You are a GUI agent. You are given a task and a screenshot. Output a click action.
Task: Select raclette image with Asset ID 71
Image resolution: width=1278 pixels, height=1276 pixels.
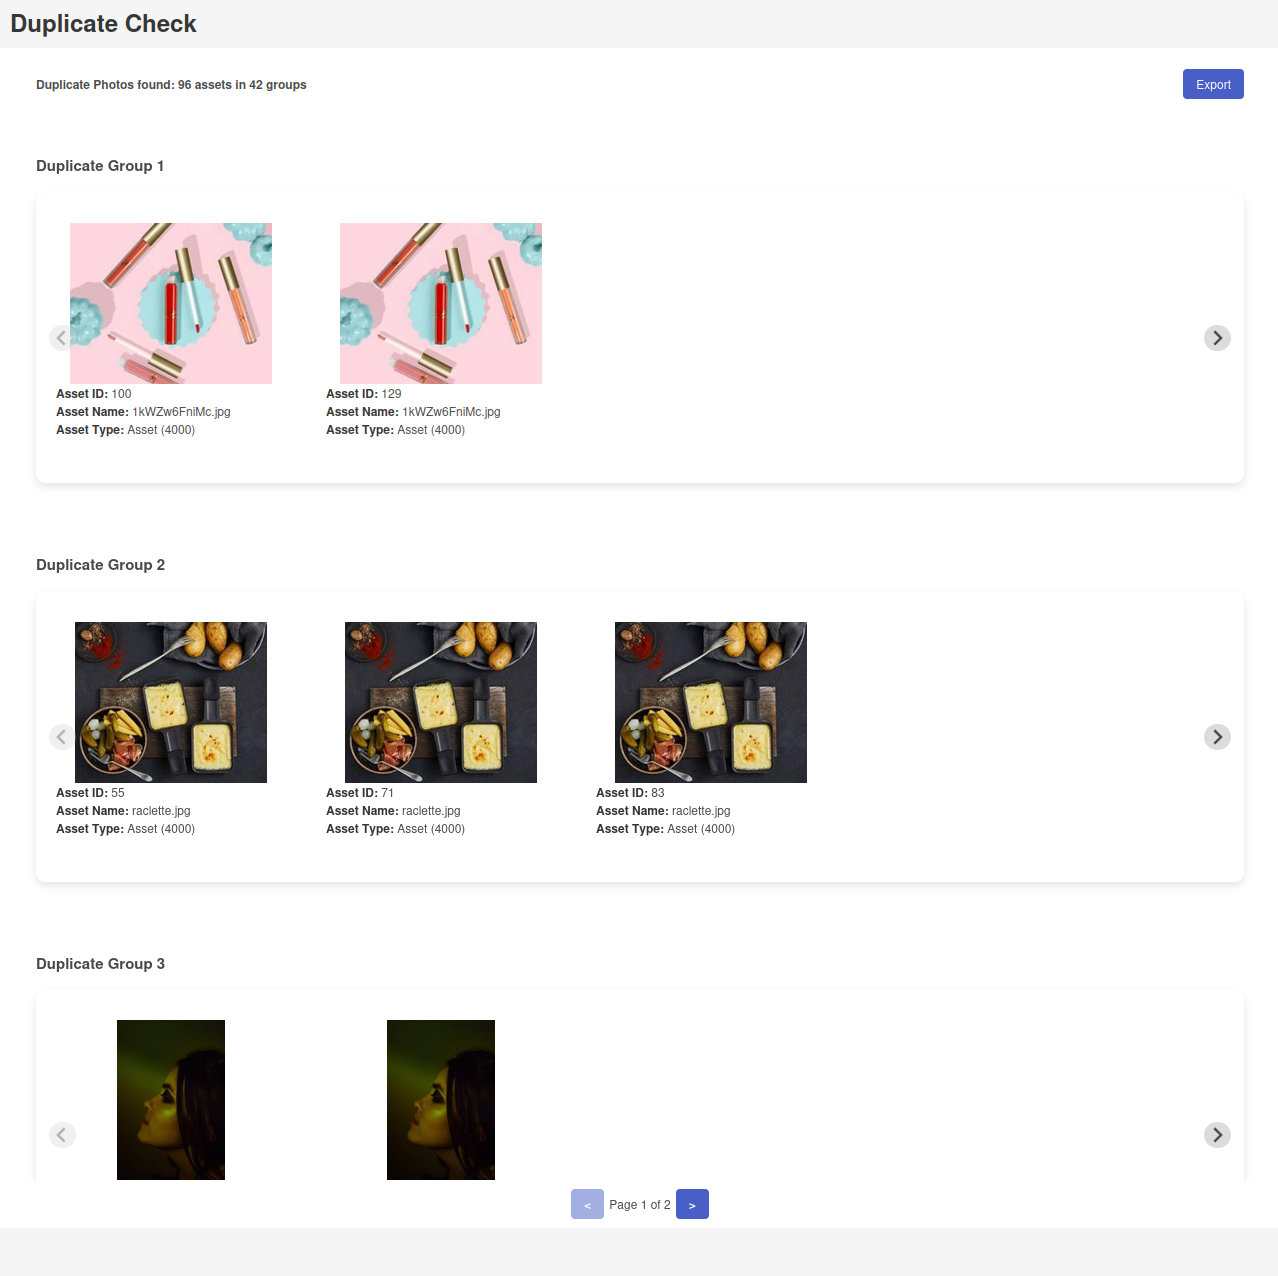click(x=441, y=702)
